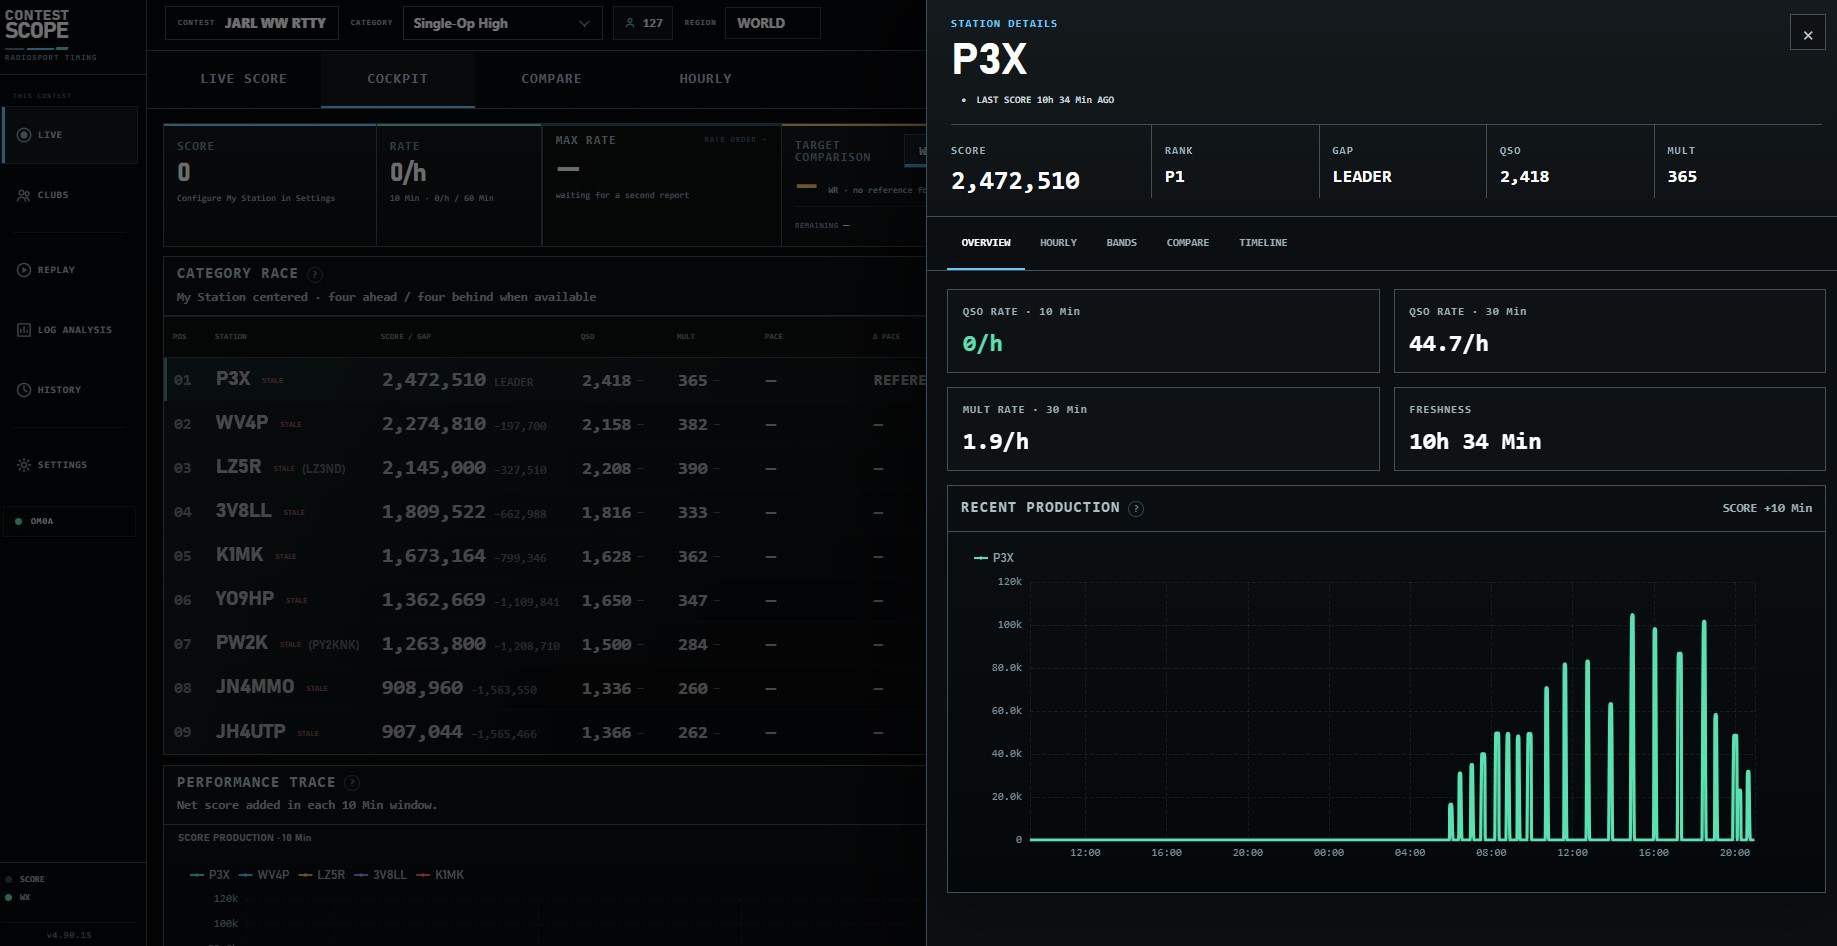Select the LZ5R station row
Image resolution: width=1837 pixels, height=946 pixels.
[545, 468]
